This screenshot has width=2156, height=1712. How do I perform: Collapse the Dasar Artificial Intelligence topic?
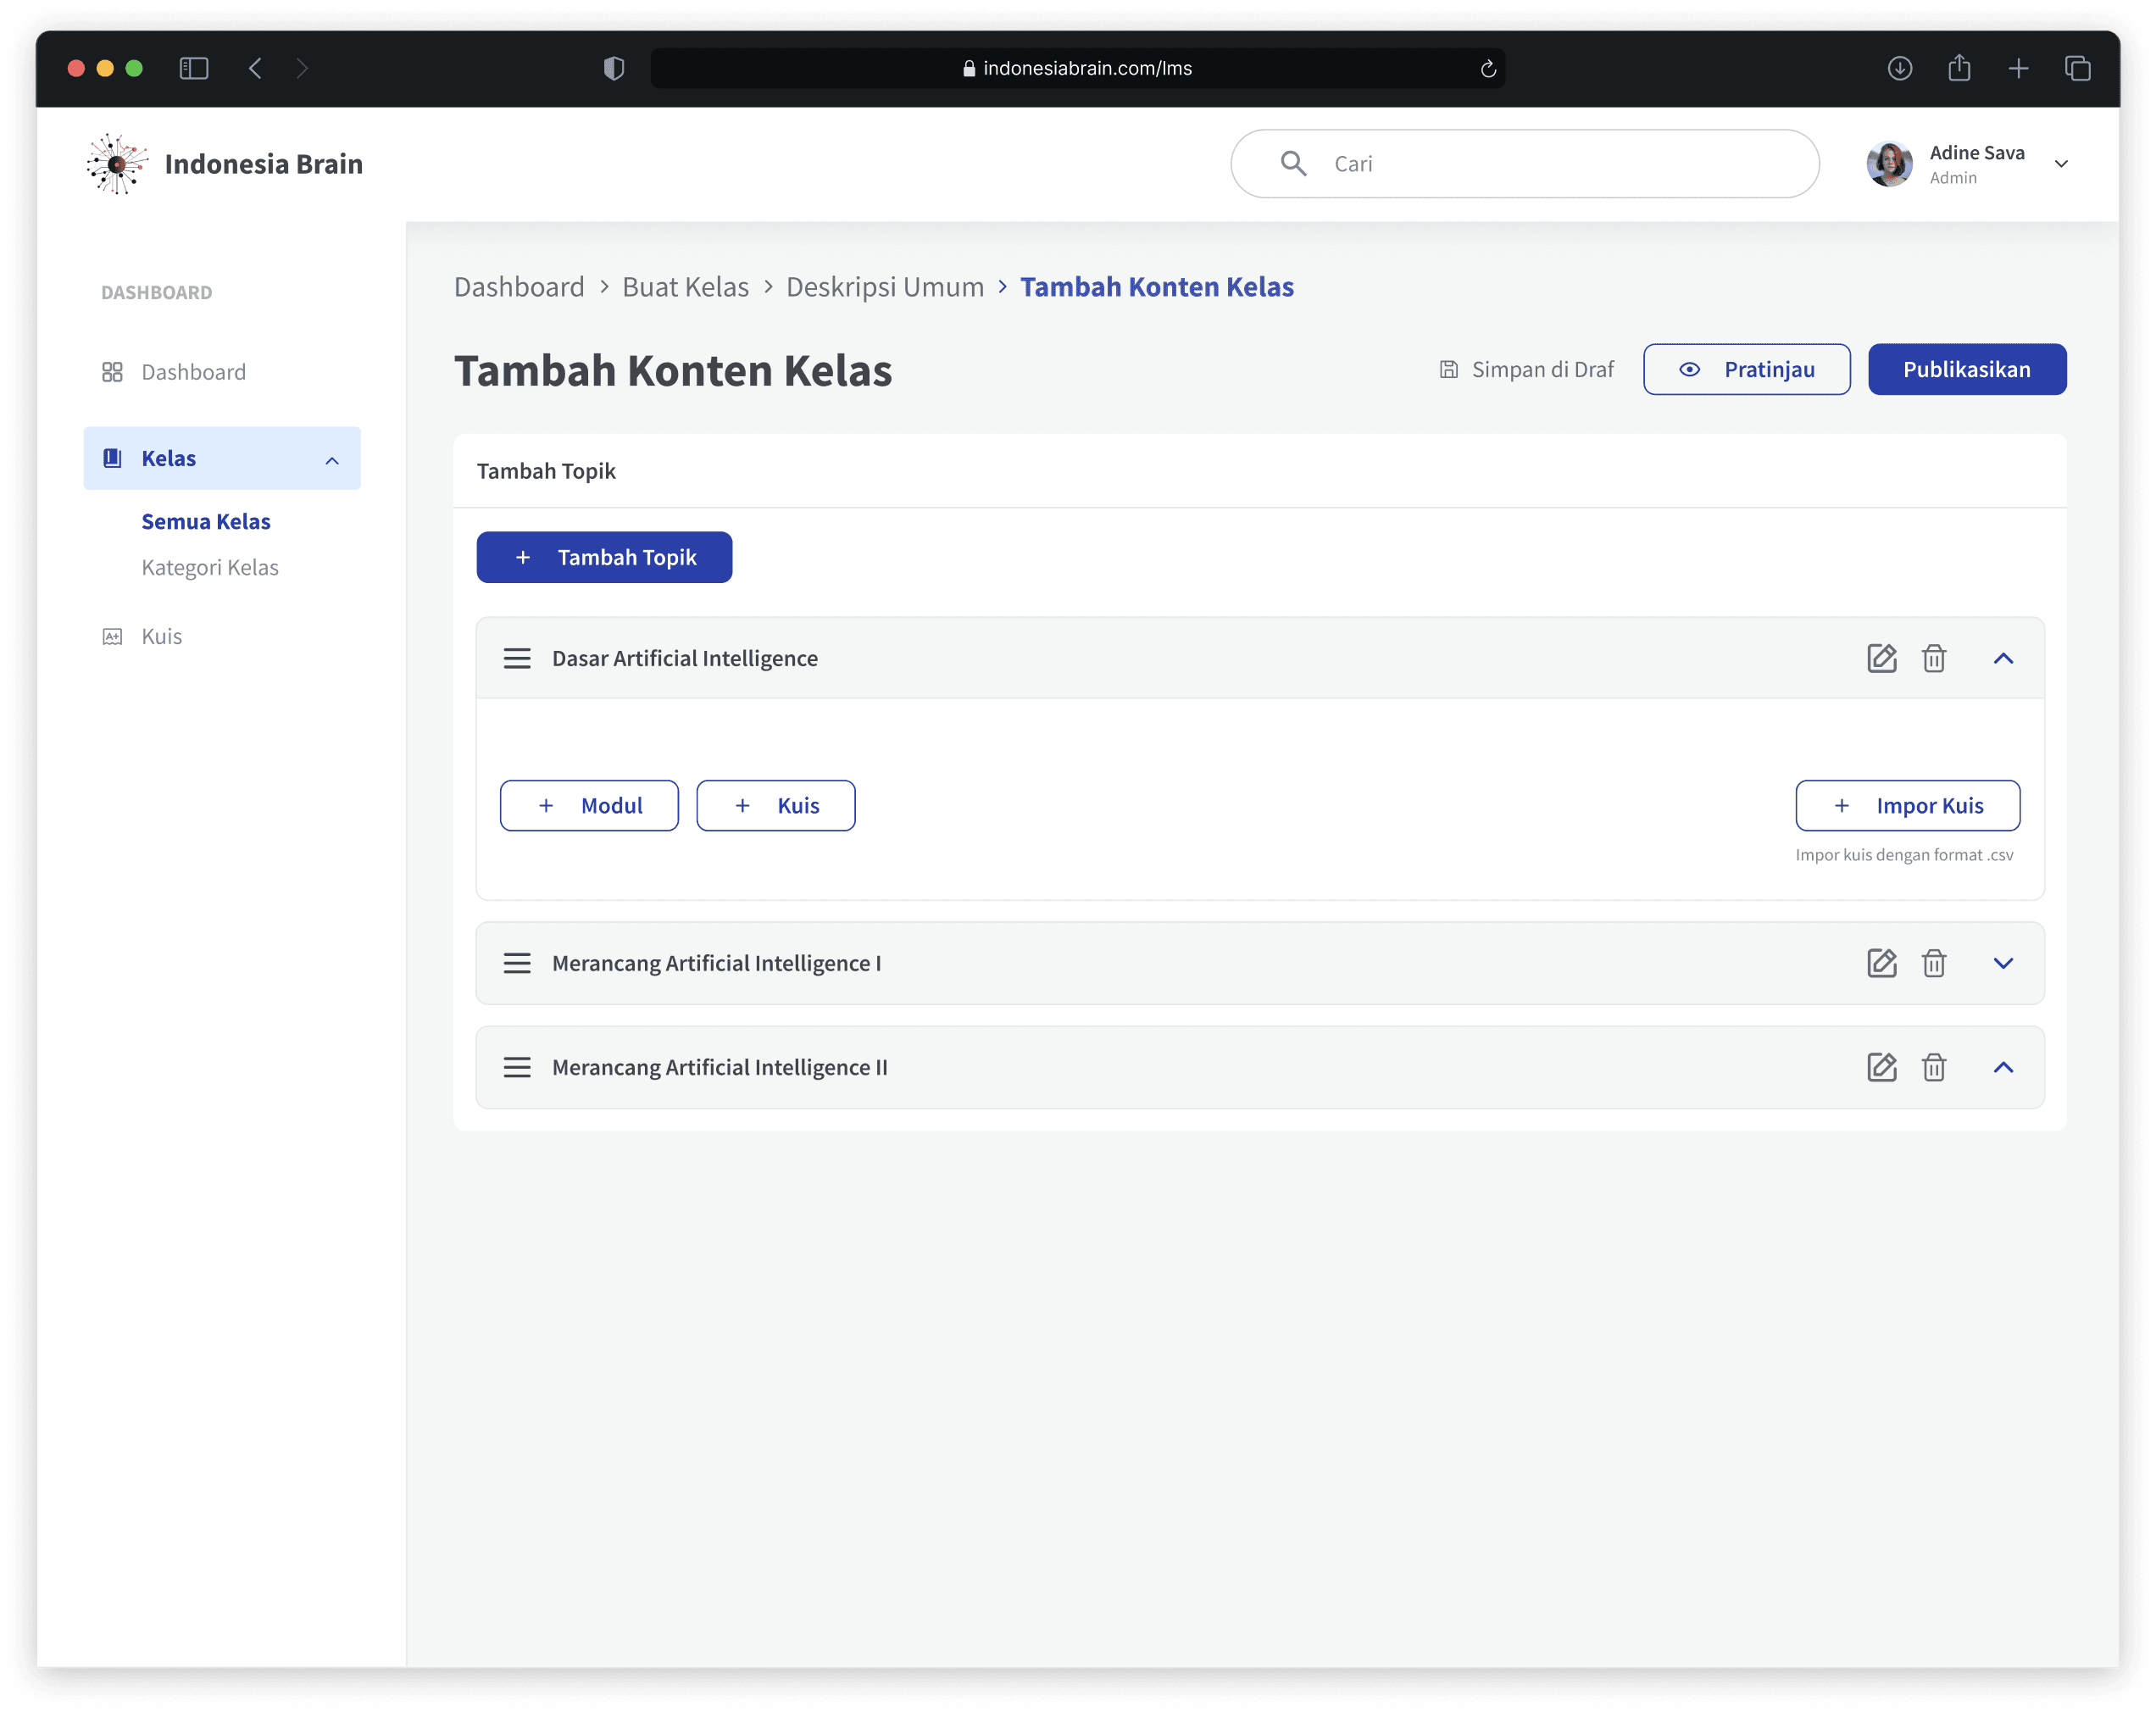(x=2002, y=658)
